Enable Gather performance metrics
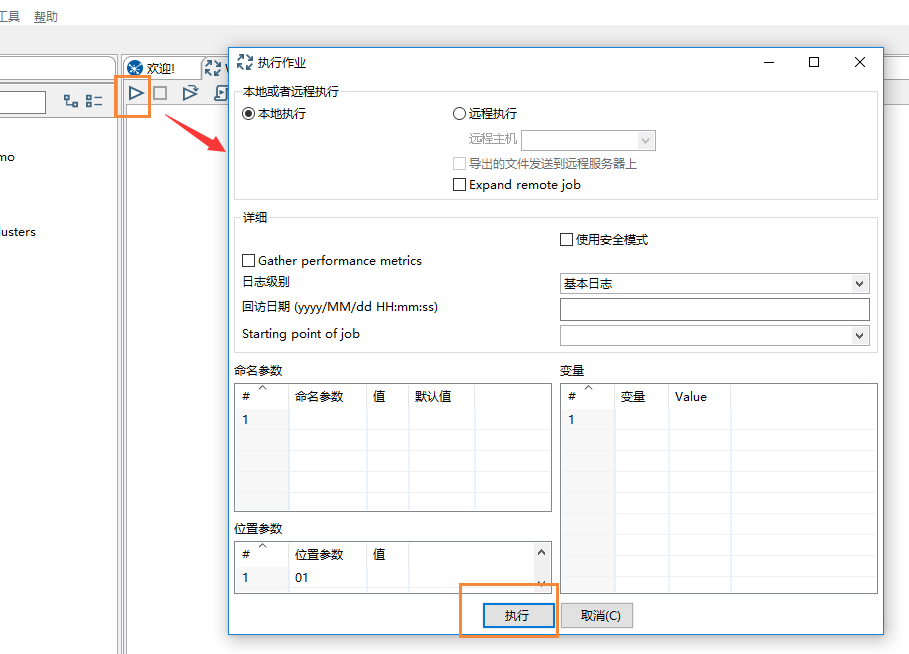The width and height of the screenshot is (909, 654). [x=247, y=260]
